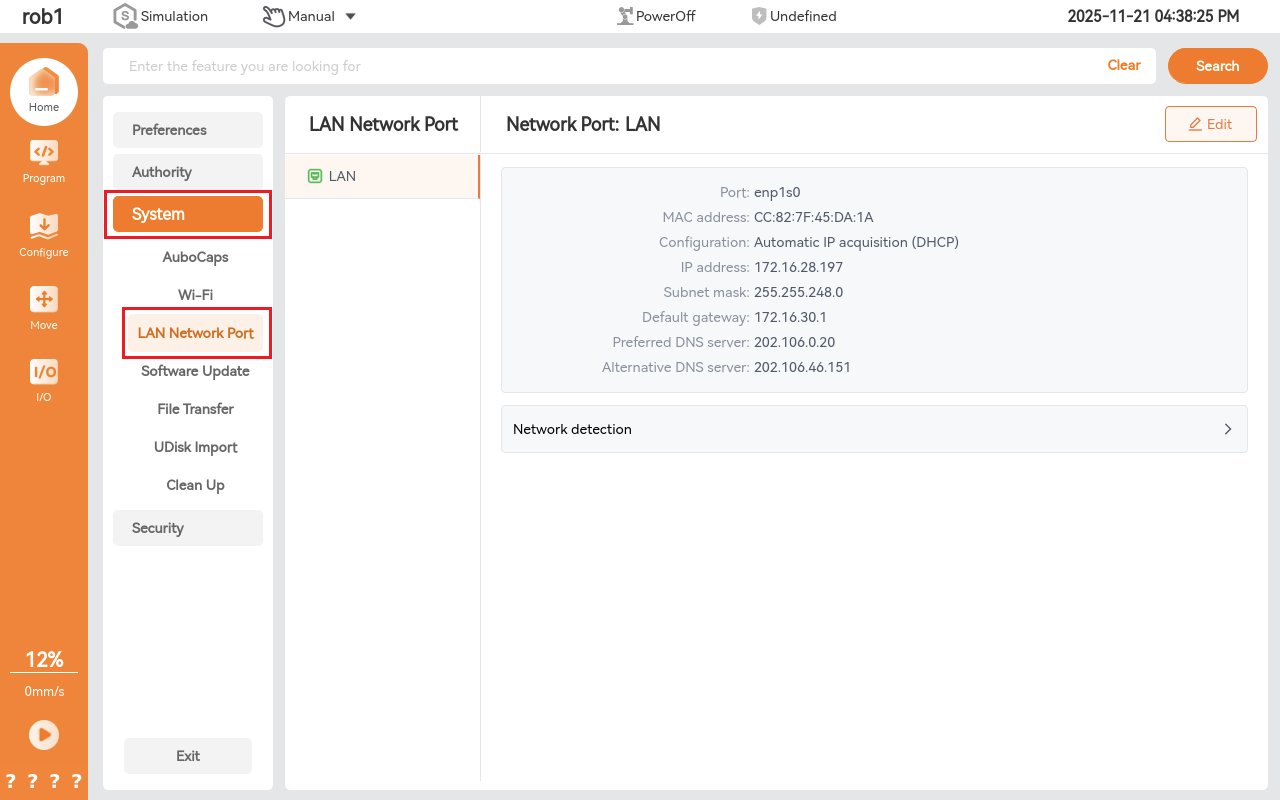The image size is (1280, 800).
Task: Collapse the System settings category
Action: (188, 214)
